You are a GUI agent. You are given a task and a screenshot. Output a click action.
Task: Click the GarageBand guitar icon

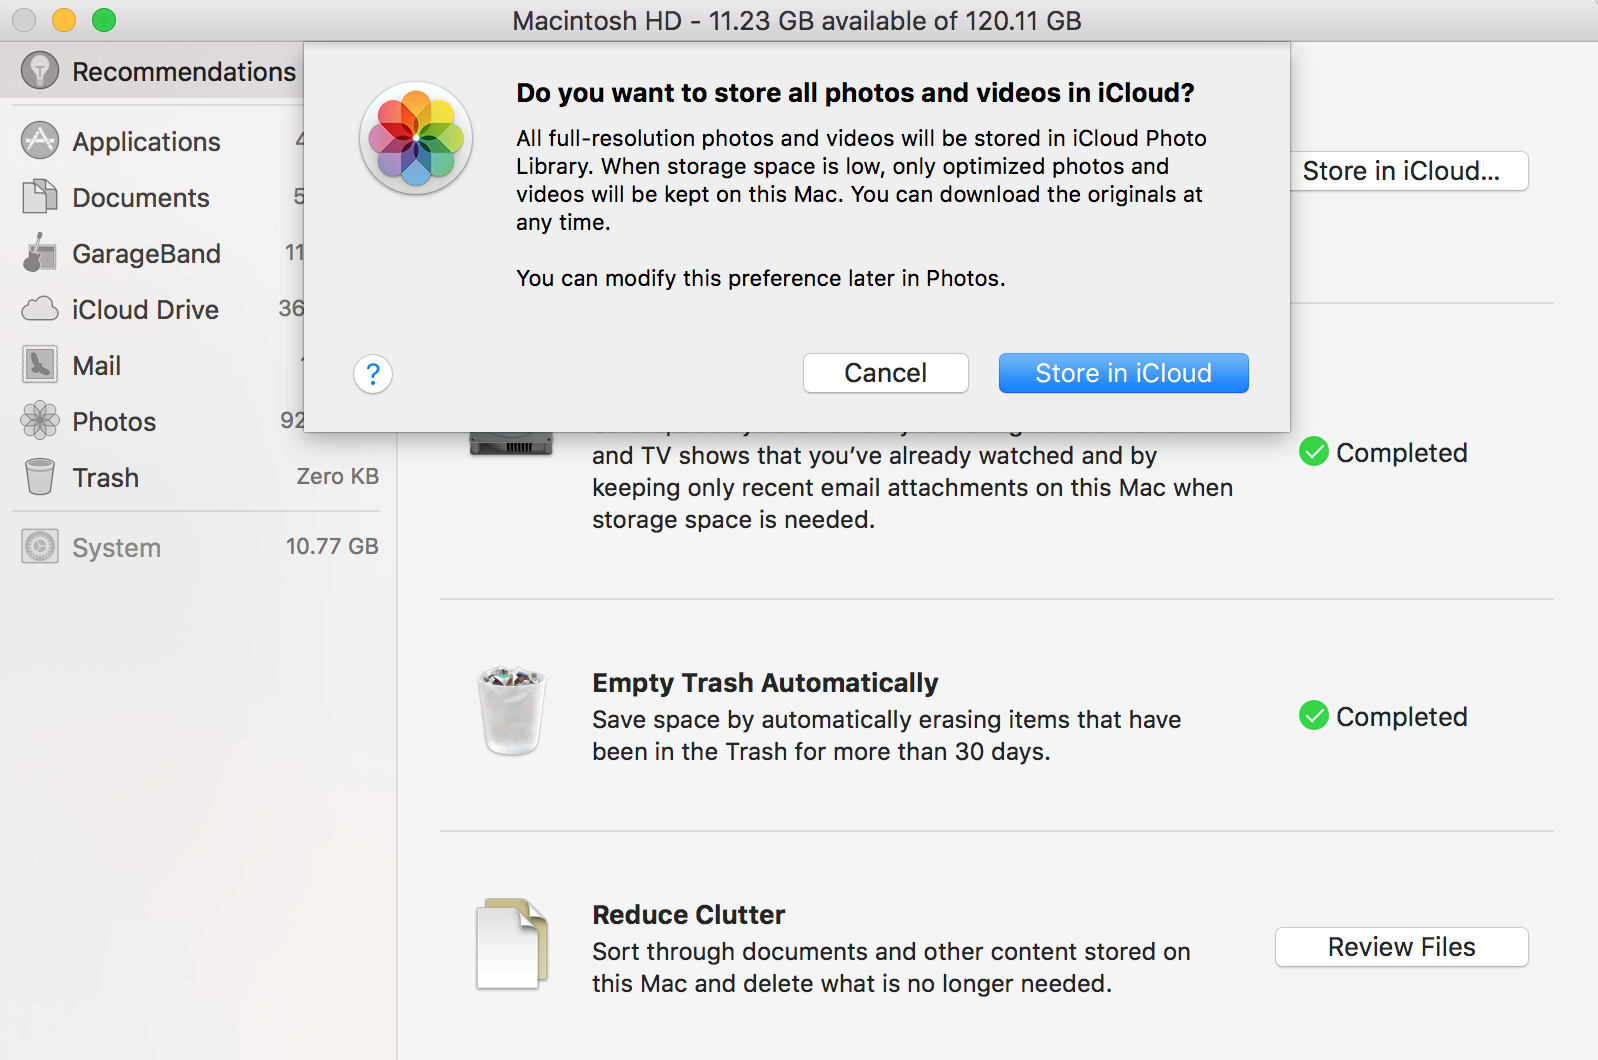(40, 253)
